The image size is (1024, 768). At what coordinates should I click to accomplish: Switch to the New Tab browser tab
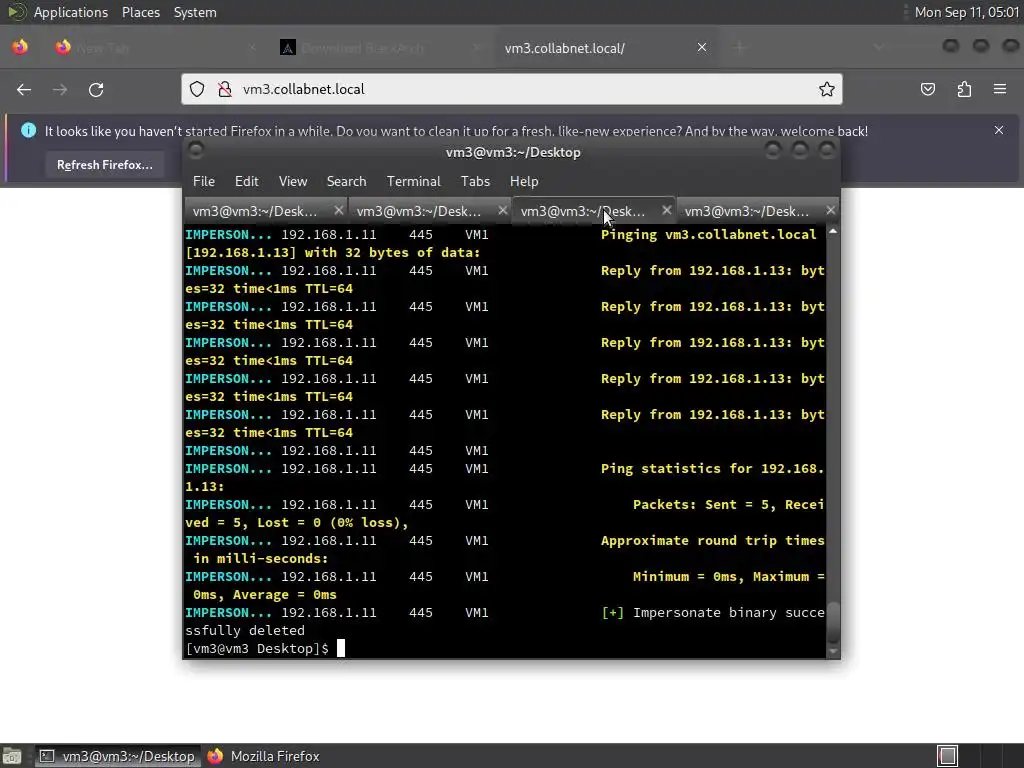pyautogui.click(x=157, y=48)
